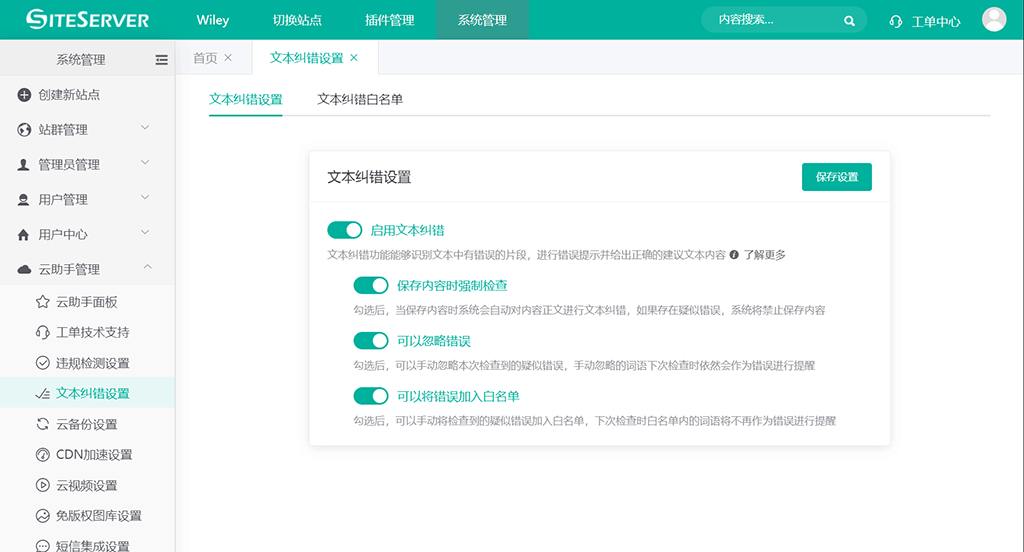Turn off 可以将错误加入白名单 switch

click(371, 396)
